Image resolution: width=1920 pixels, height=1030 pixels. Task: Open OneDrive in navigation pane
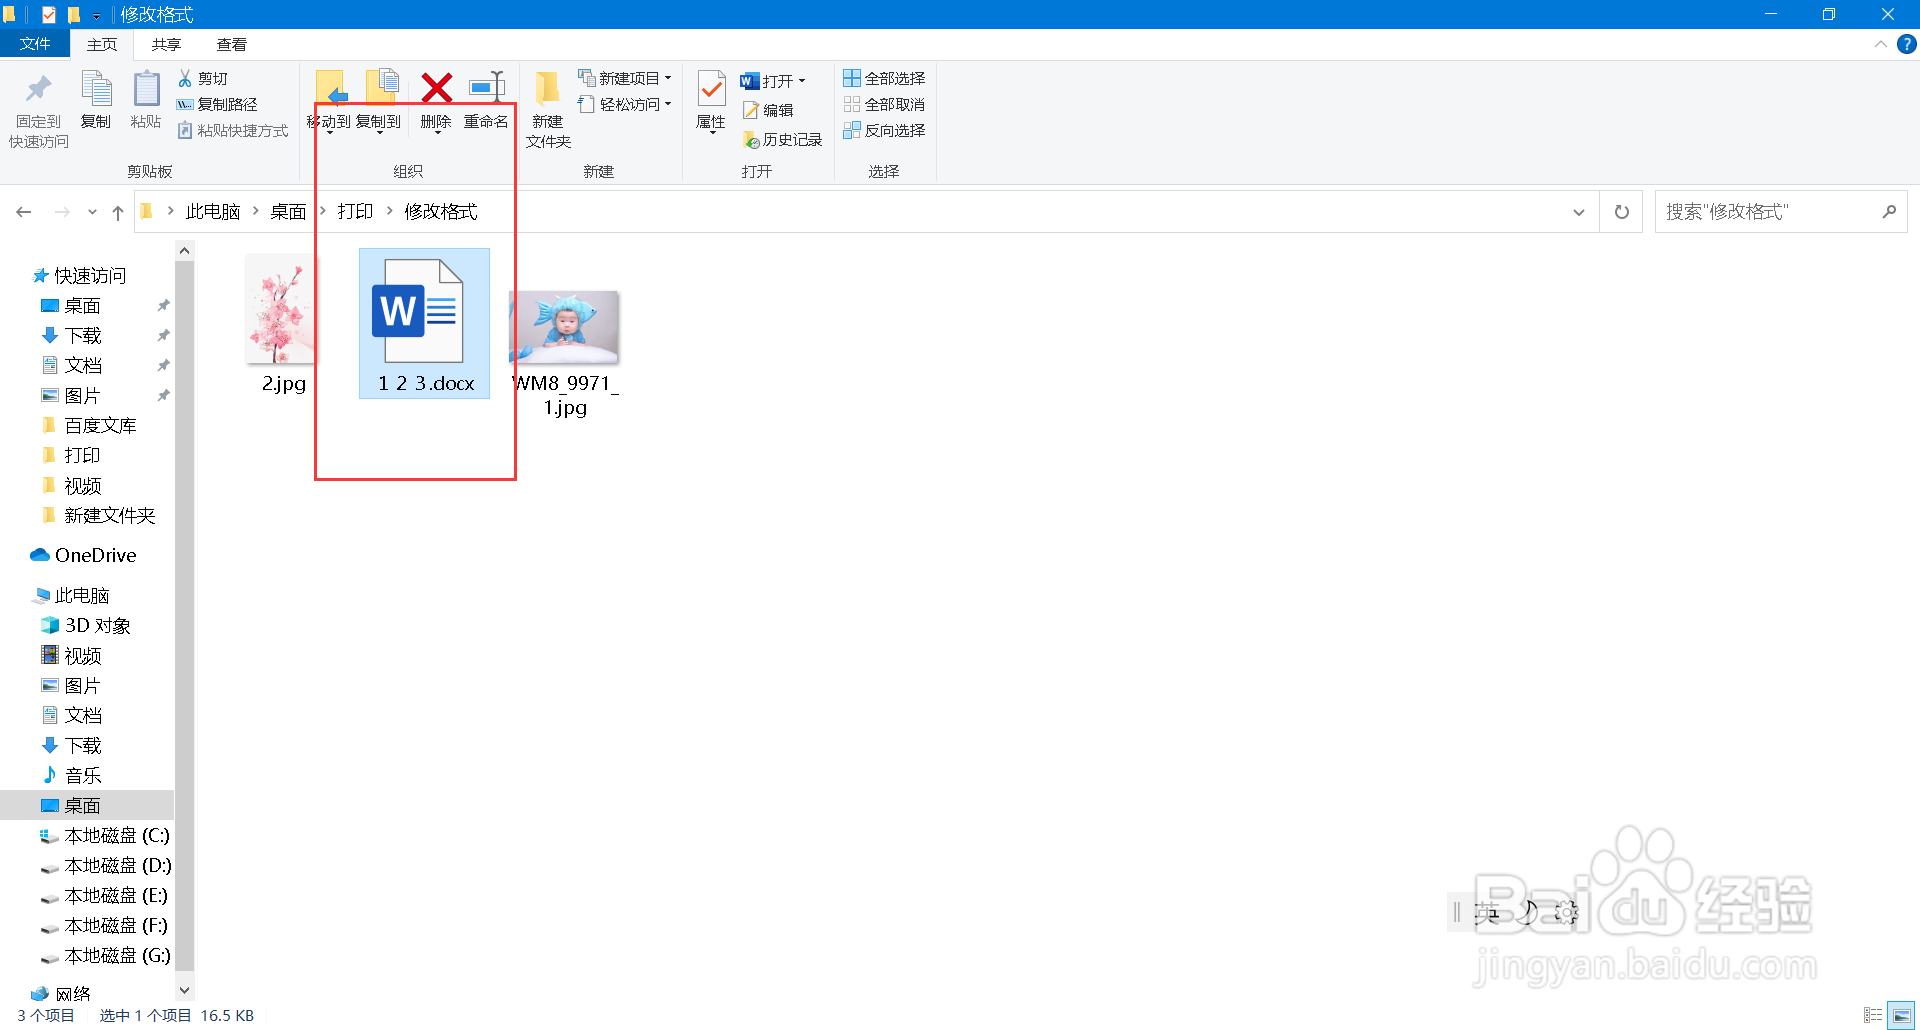95,555
